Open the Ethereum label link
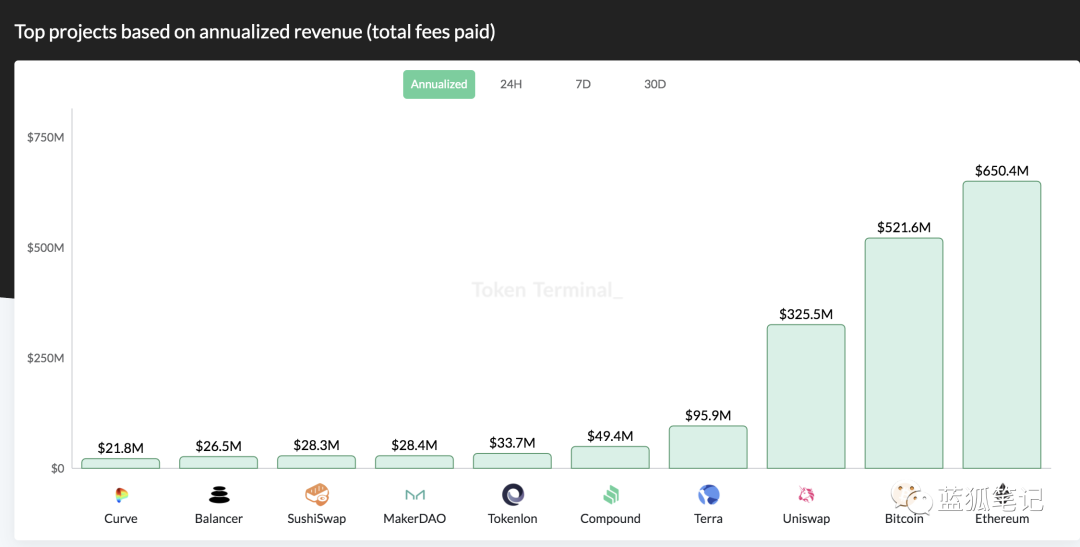Screen dimensions: 1080x547 [x=1002, y=519]
